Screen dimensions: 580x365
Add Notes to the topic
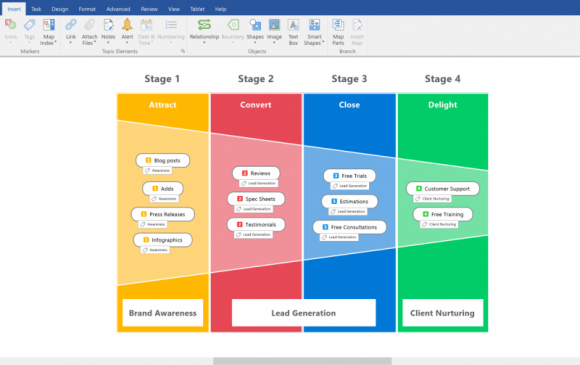click(x=108, y=30)
